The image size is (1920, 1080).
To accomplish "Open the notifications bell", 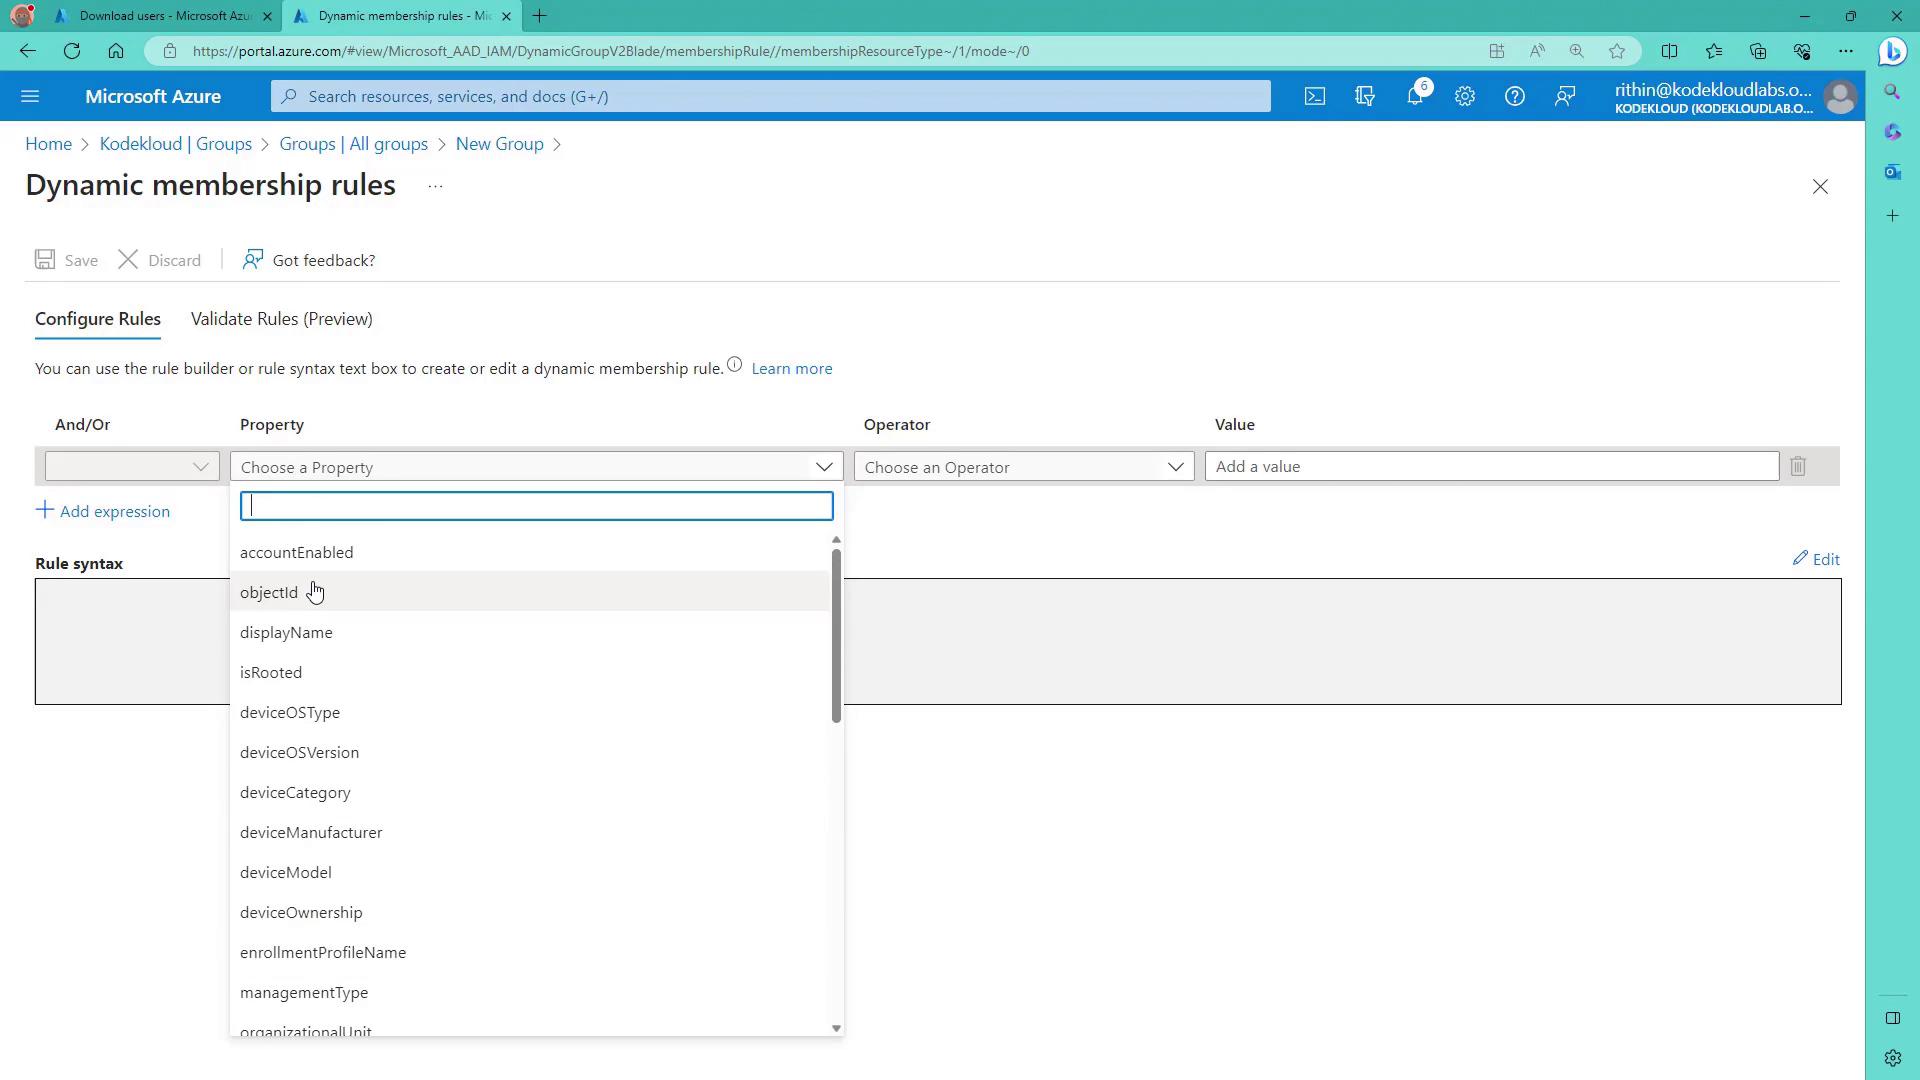I will pyautogui.click(x=1415, y=96).
